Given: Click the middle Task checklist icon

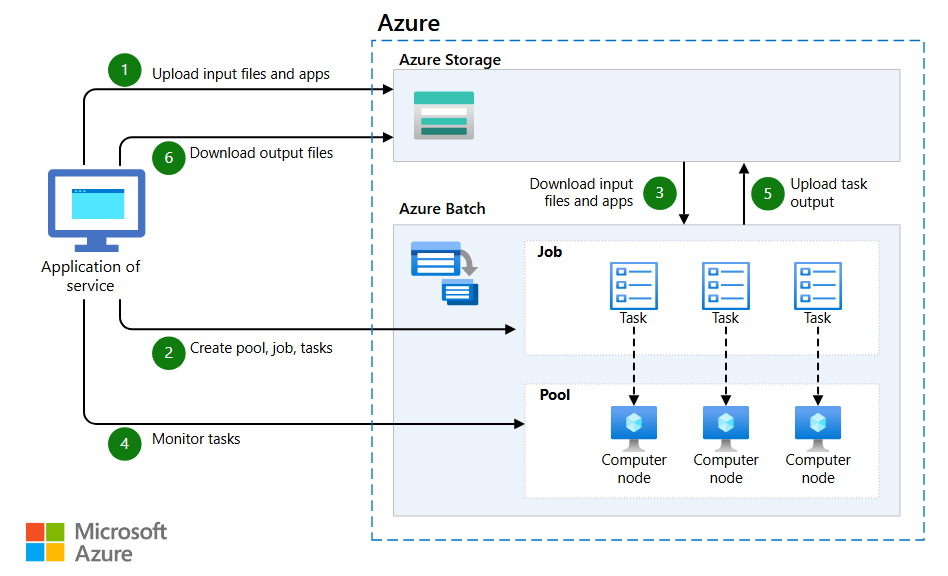Looking at the screenshot, I should 726,286.
